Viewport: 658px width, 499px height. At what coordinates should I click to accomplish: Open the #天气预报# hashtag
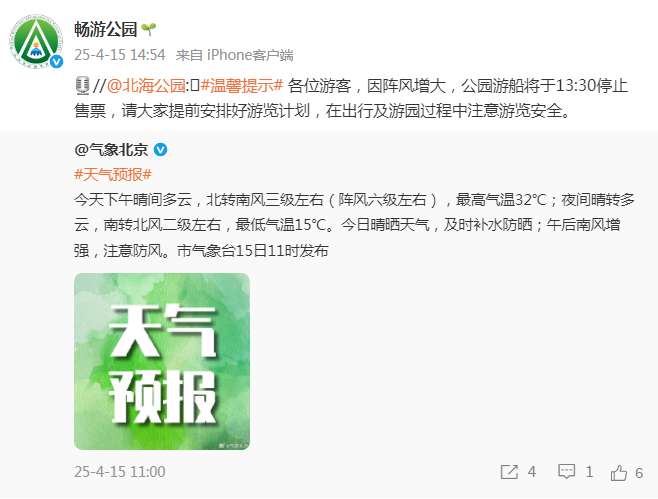(113, 175)
